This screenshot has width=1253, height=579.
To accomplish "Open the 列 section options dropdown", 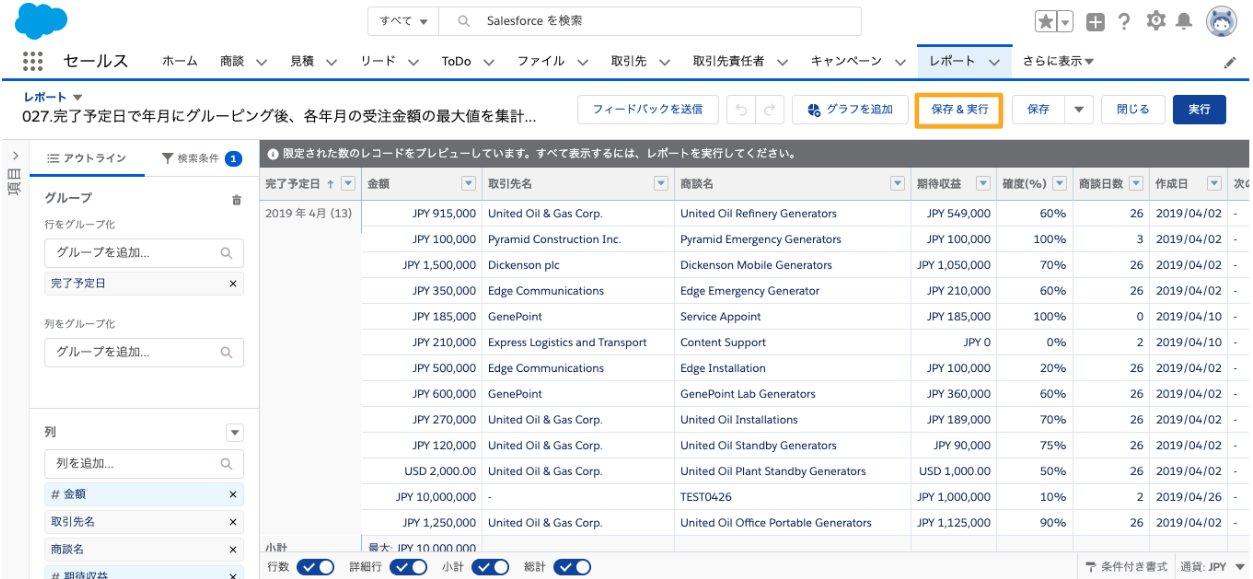I will (x=235, y=433).
